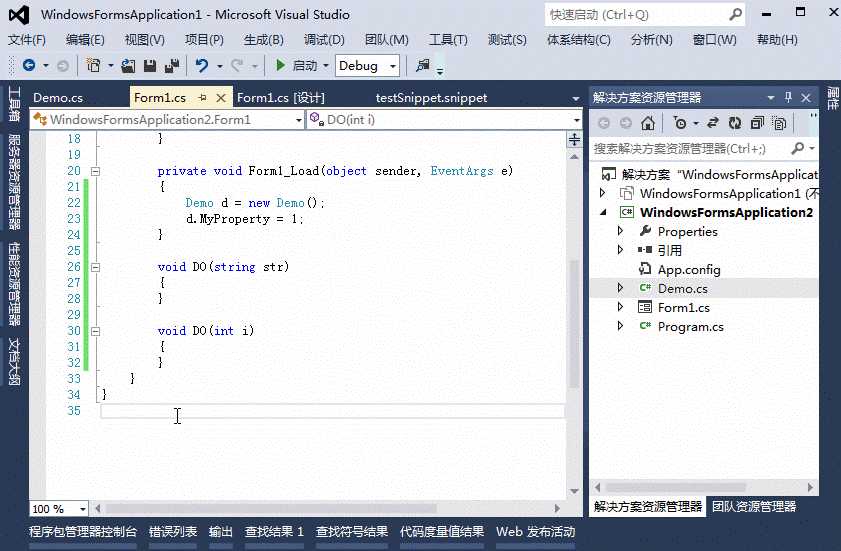Click the Solution Explorer horizontal scrollbar thumb
This screenshot has width=841, height=551.
675,487
